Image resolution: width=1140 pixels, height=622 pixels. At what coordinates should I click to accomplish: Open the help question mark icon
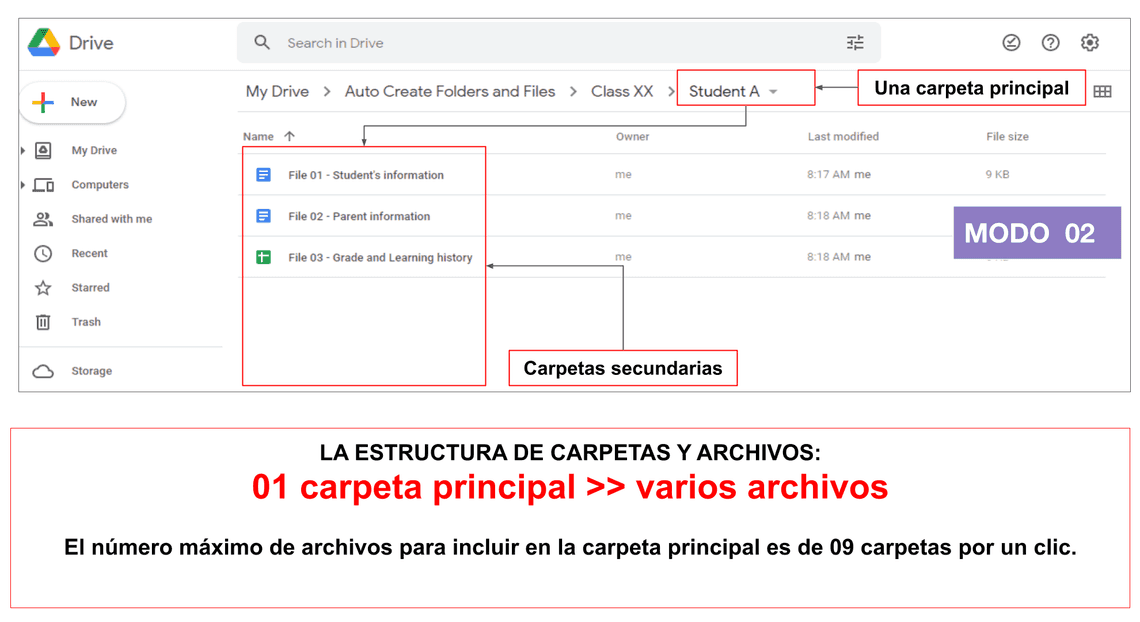pos(1050,43)
